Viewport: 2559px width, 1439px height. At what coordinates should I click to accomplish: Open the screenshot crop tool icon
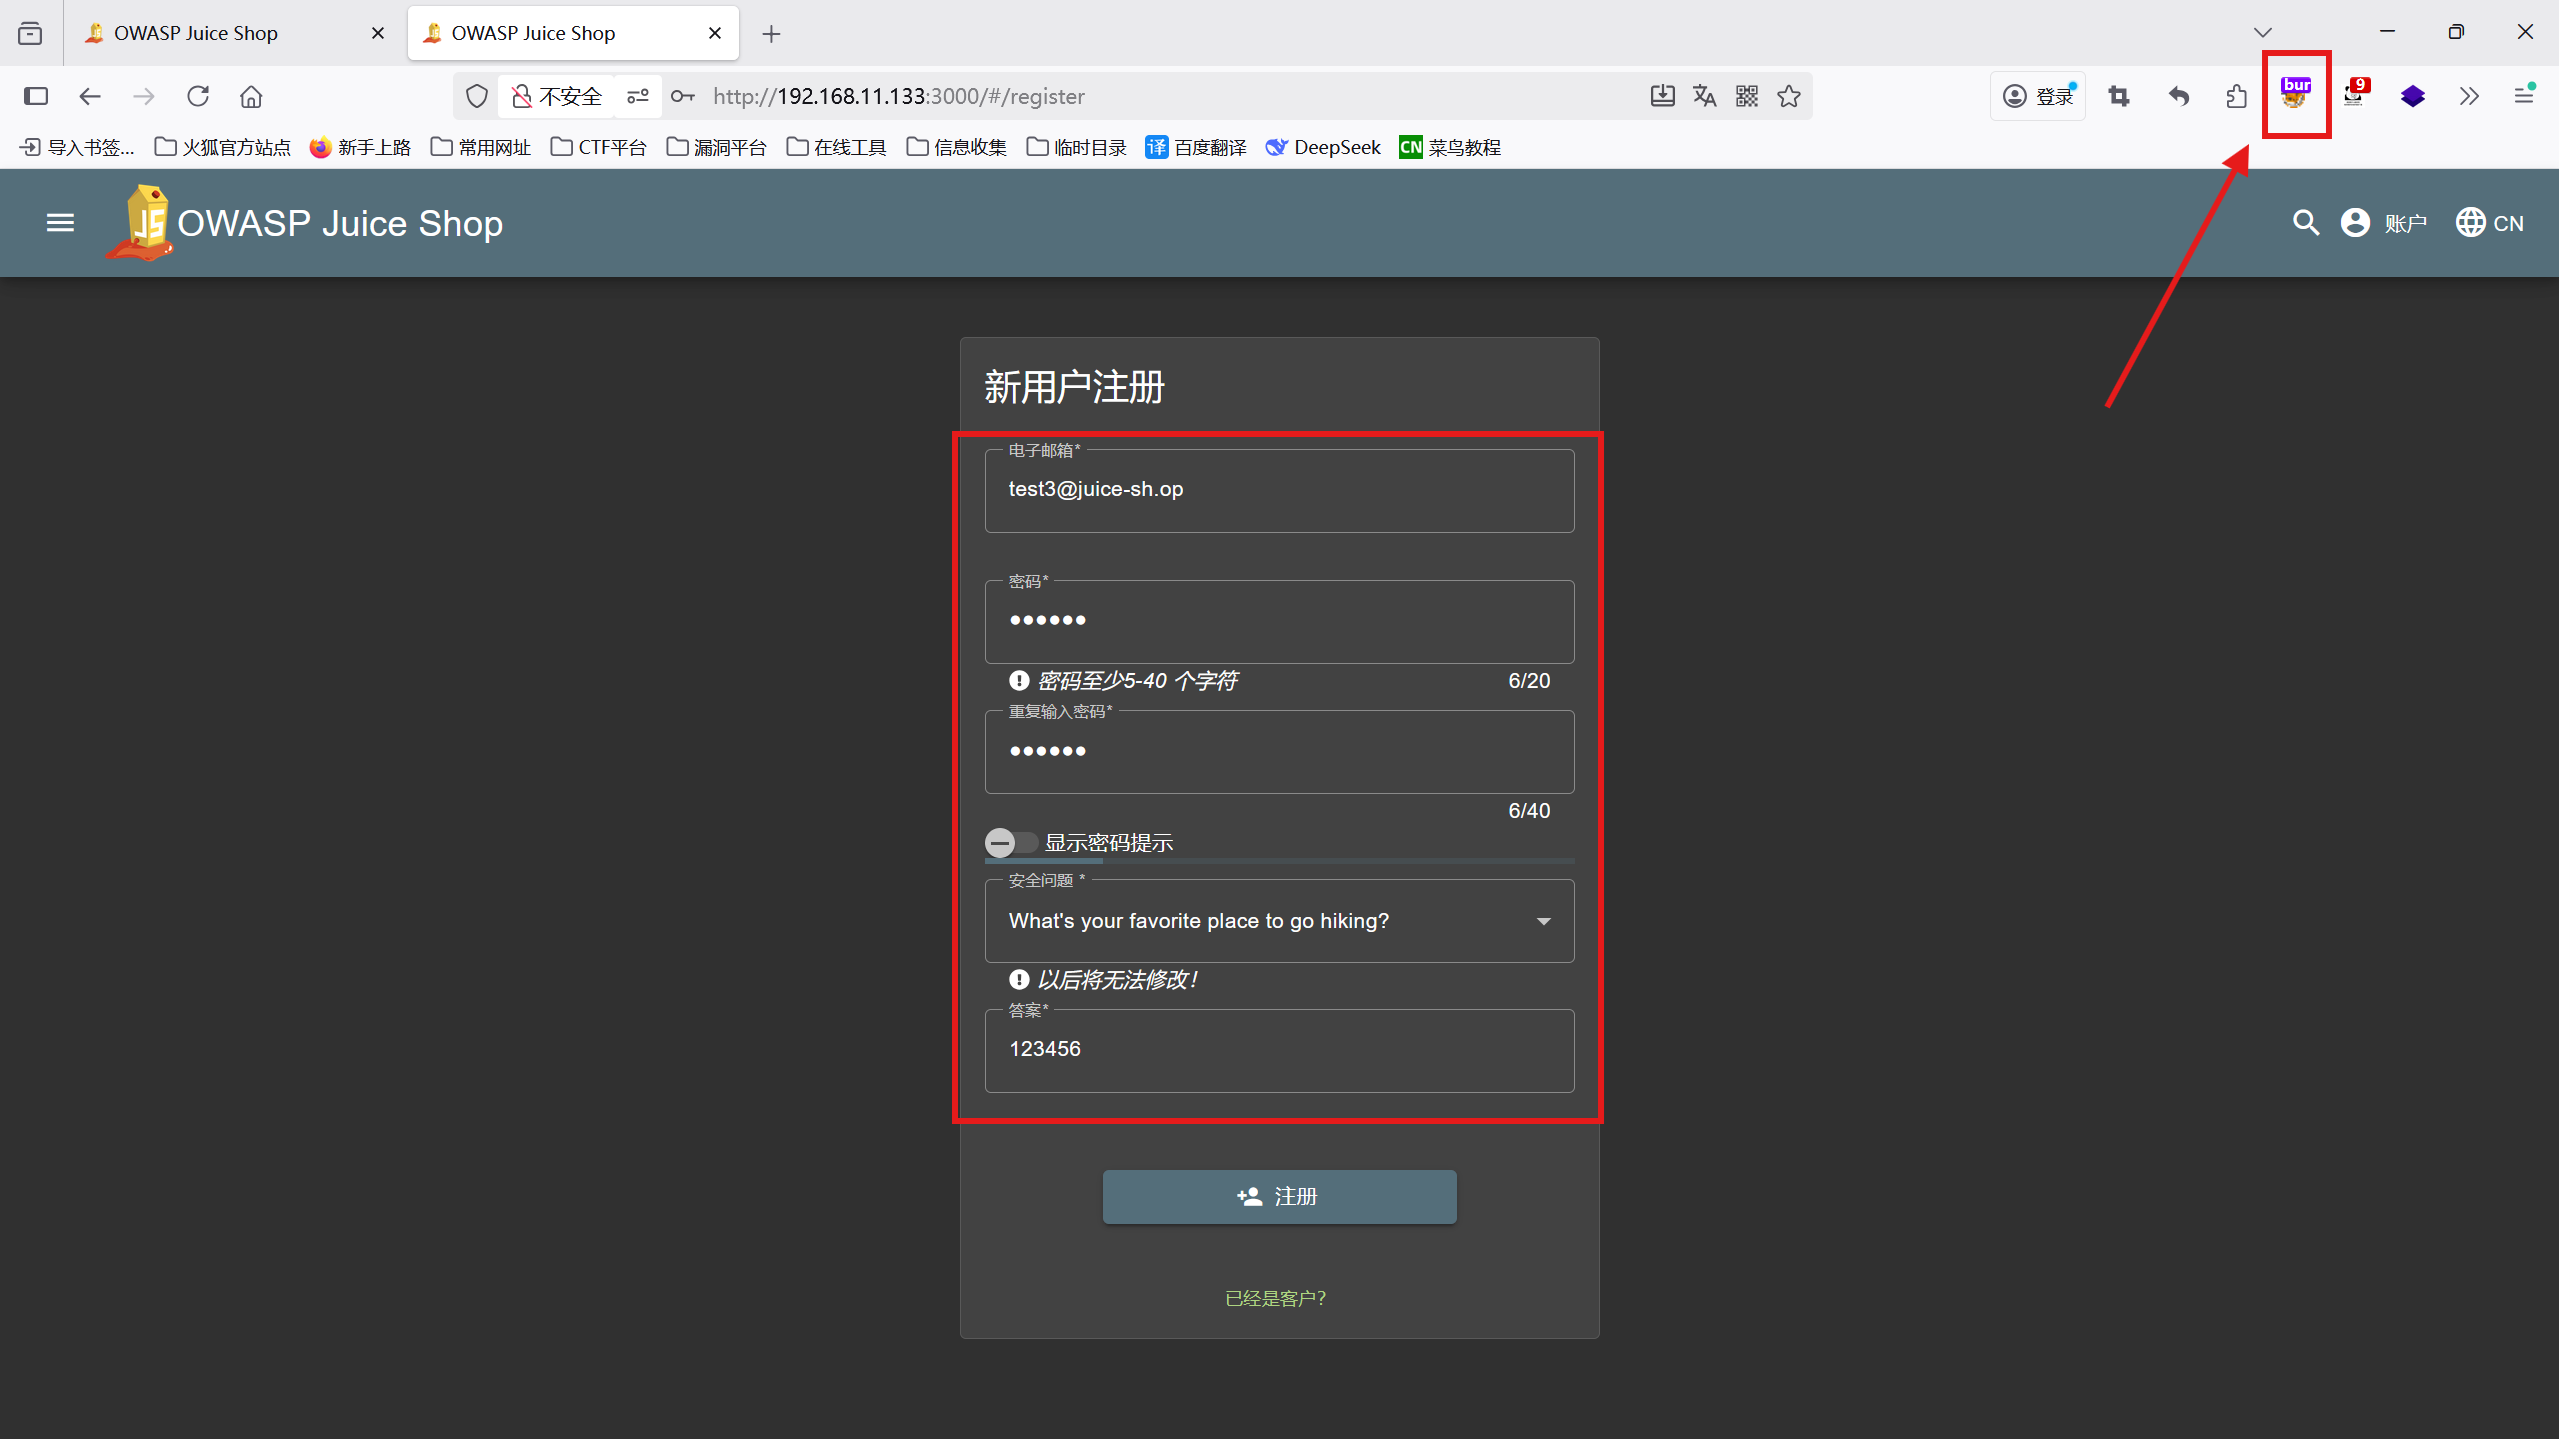coord(2119,96)
